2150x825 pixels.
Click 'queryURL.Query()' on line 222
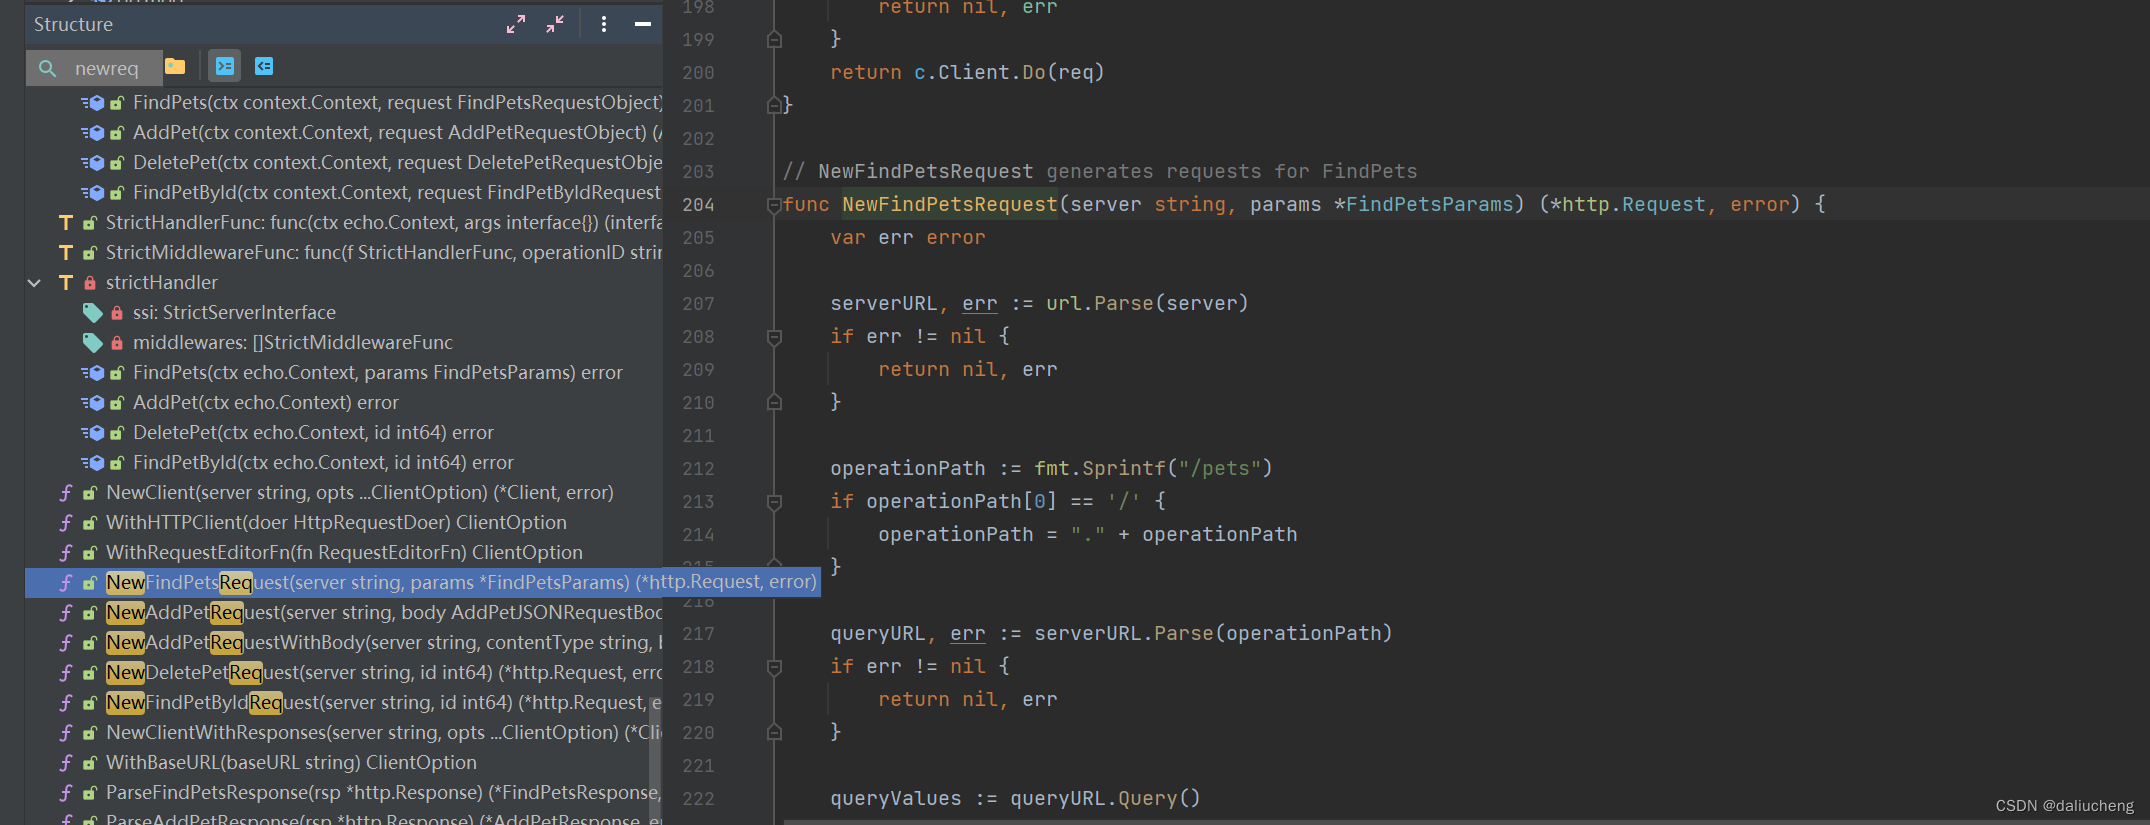pos(1105,798)
